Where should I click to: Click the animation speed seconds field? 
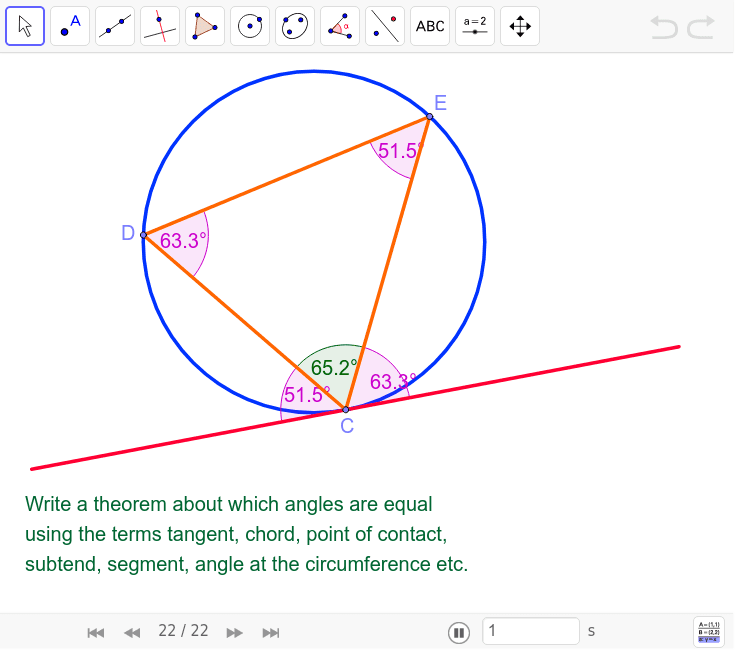coord(530,631)
